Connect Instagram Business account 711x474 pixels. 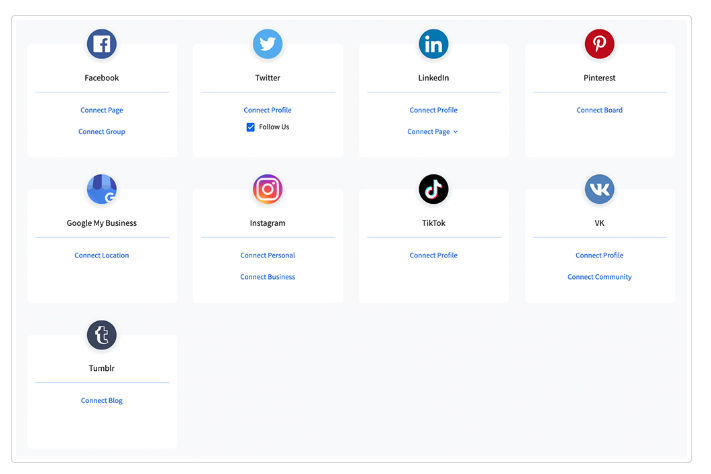coord(268,277)
